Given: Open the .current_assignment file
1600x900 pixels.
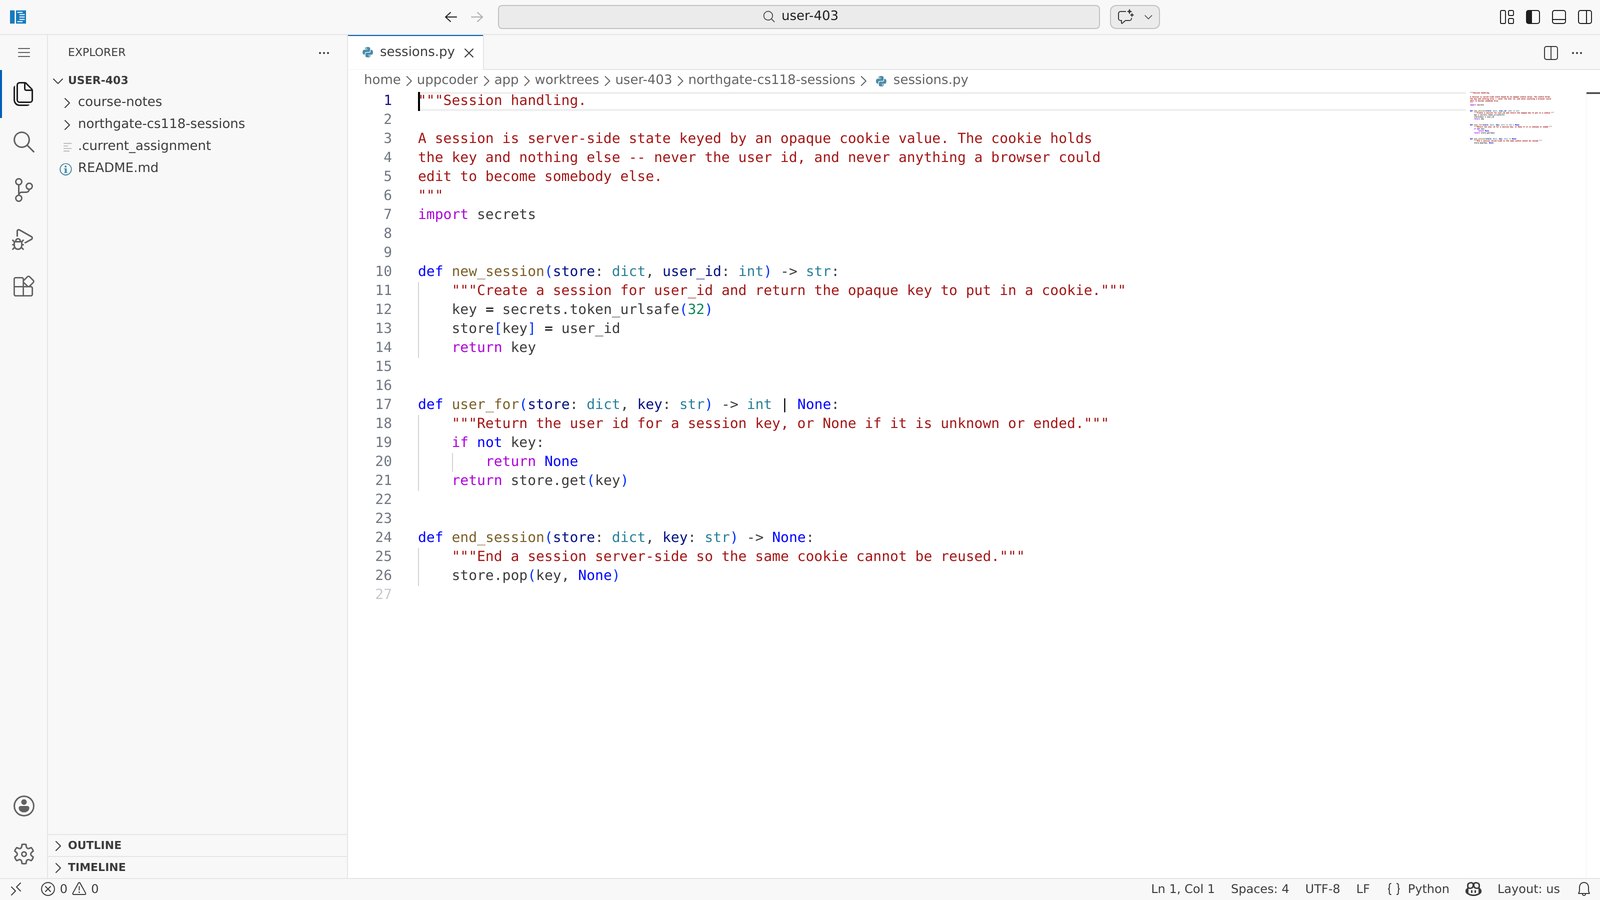Looking at the screenshot, I should pos(198,146).
